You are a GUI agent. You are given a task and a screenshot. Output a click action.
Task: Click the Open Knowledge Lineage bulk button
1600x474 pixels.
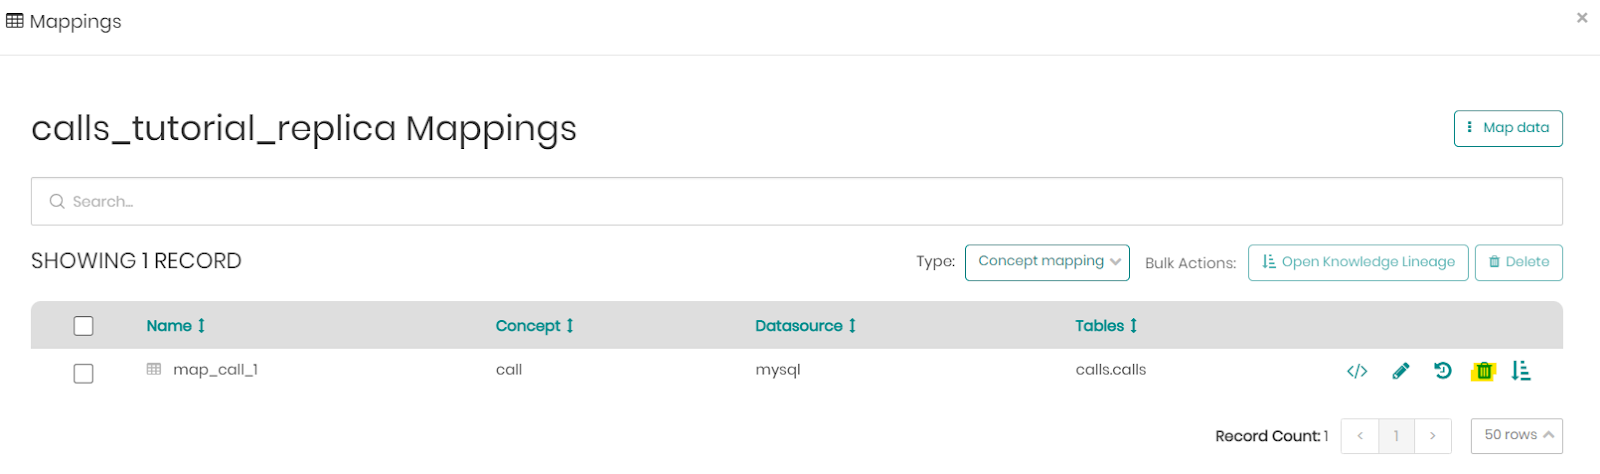(1358, 262)
